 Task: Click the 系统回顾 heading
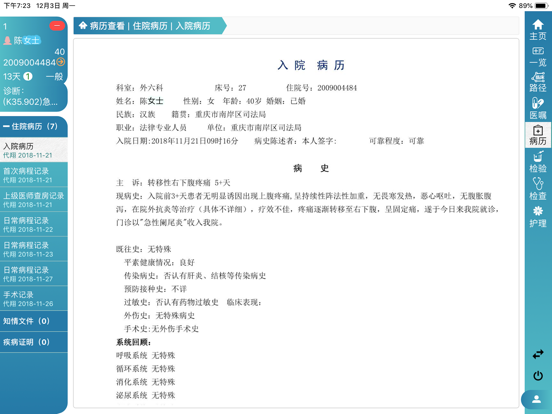pyautogui.click(x=134, y=342)
